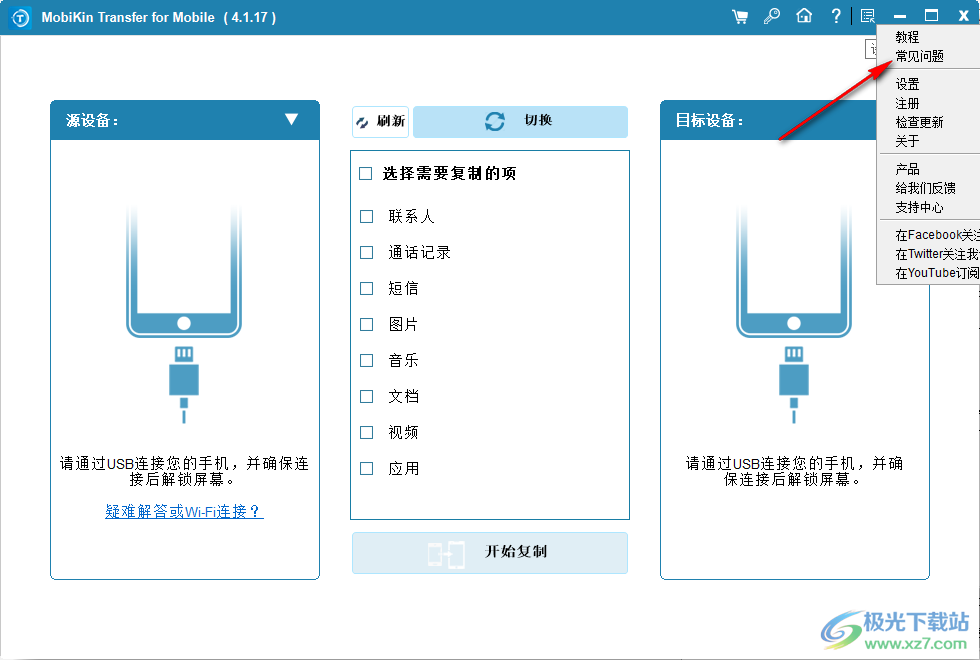Click the 刷新 refresh icon button

pos(380,121)
